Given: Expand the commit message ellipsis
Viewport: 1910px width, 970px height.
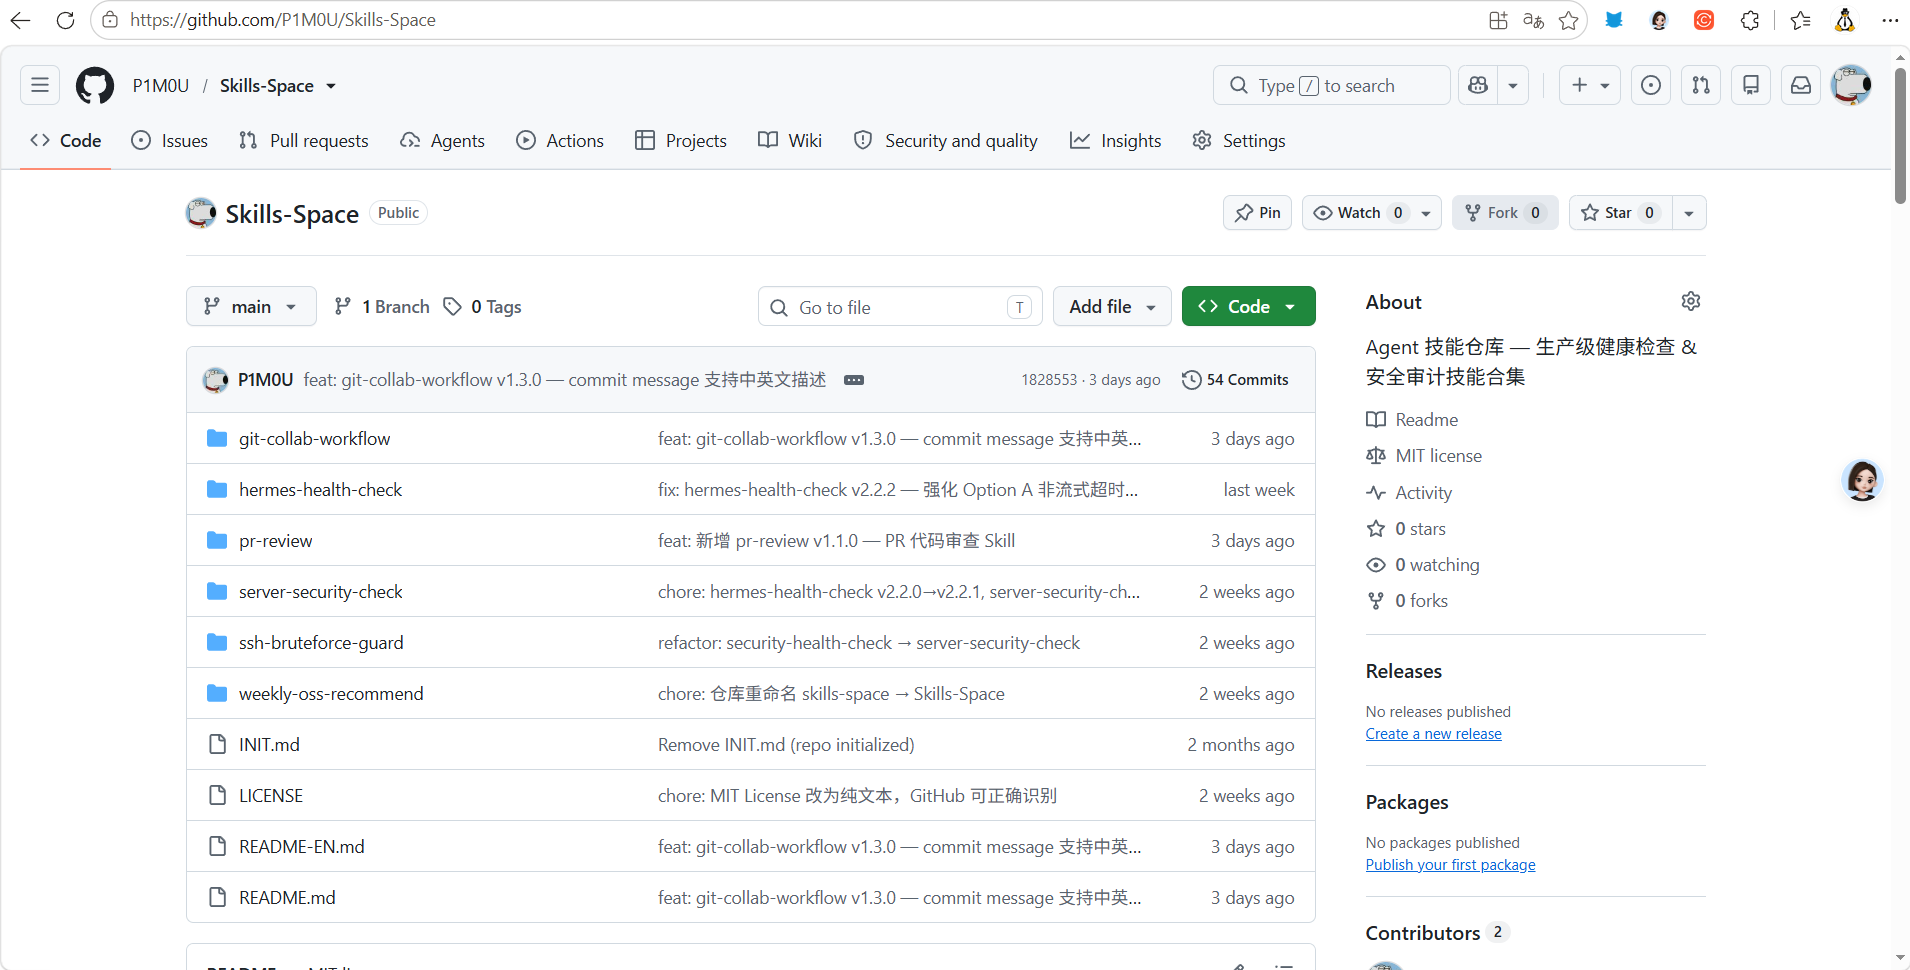Looking at the screenshot, I should coord(854,380).
